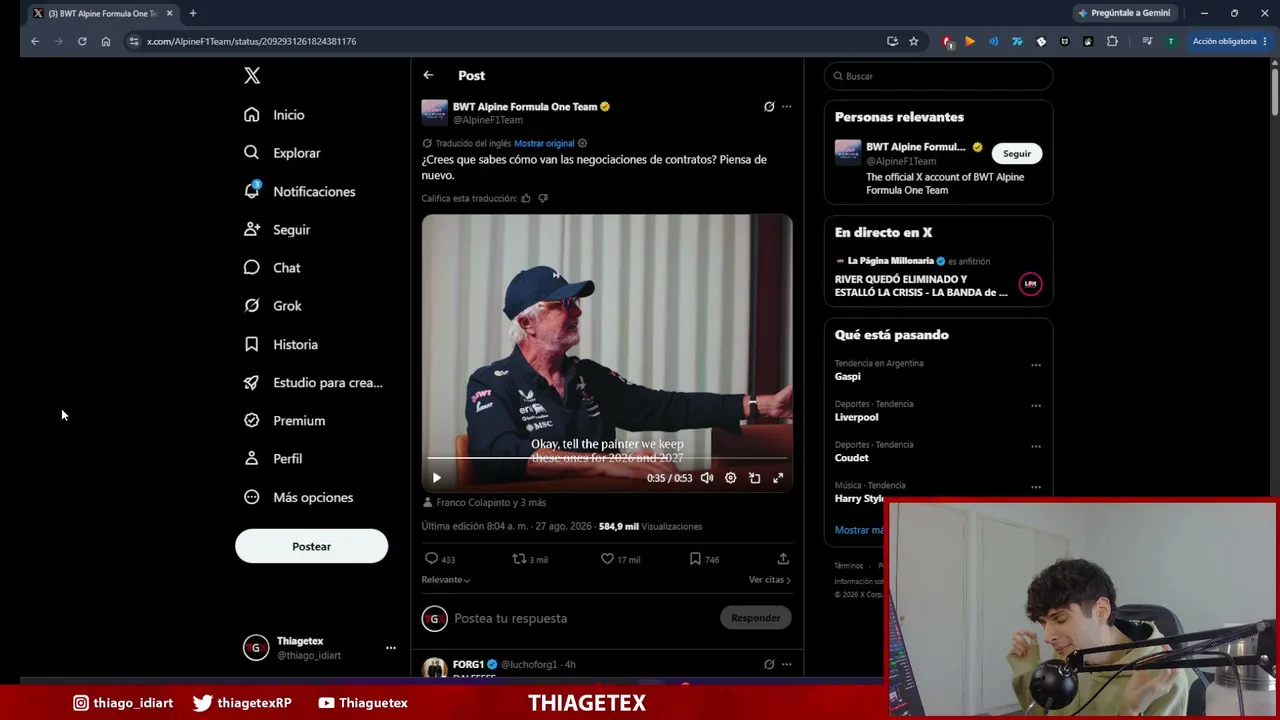Click Pregúntale a Gemini

coord(1124,13)
